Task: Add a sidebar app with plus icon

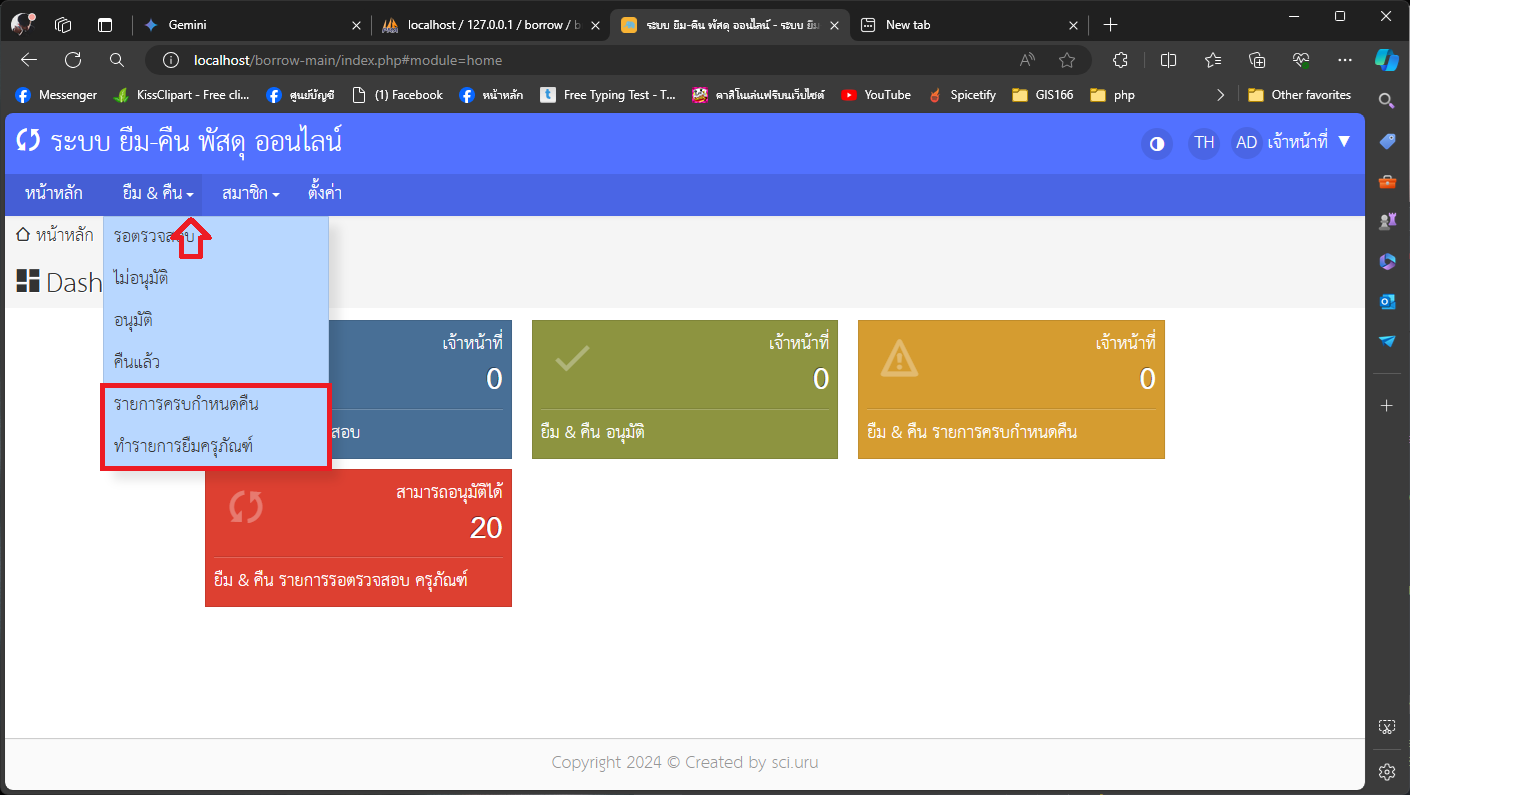Action: tap(1387, 405)
